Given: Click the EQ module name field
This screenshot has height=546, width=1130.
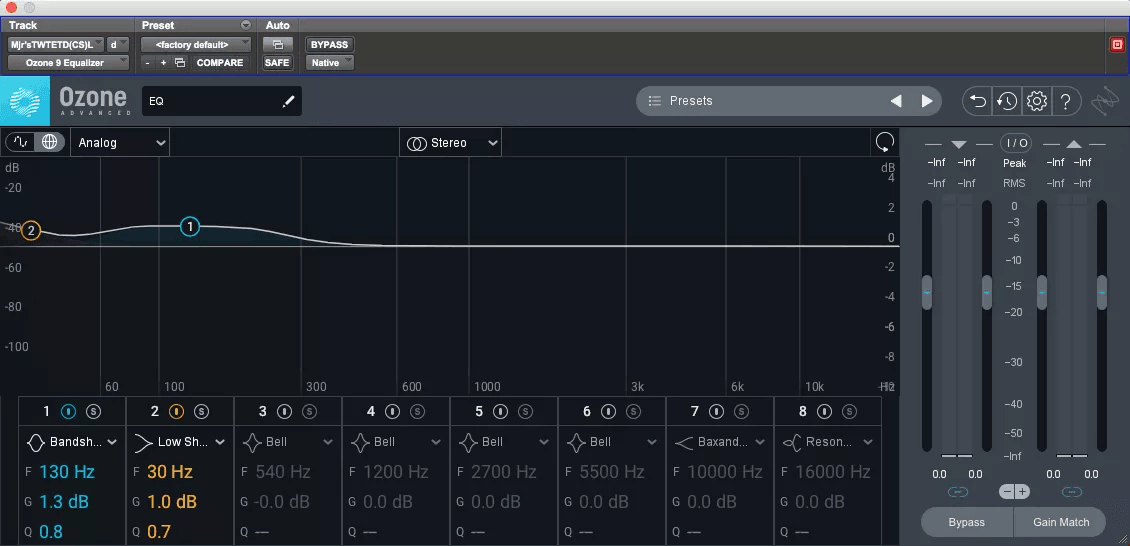Looking at the screenshot, I should point(222,102).
